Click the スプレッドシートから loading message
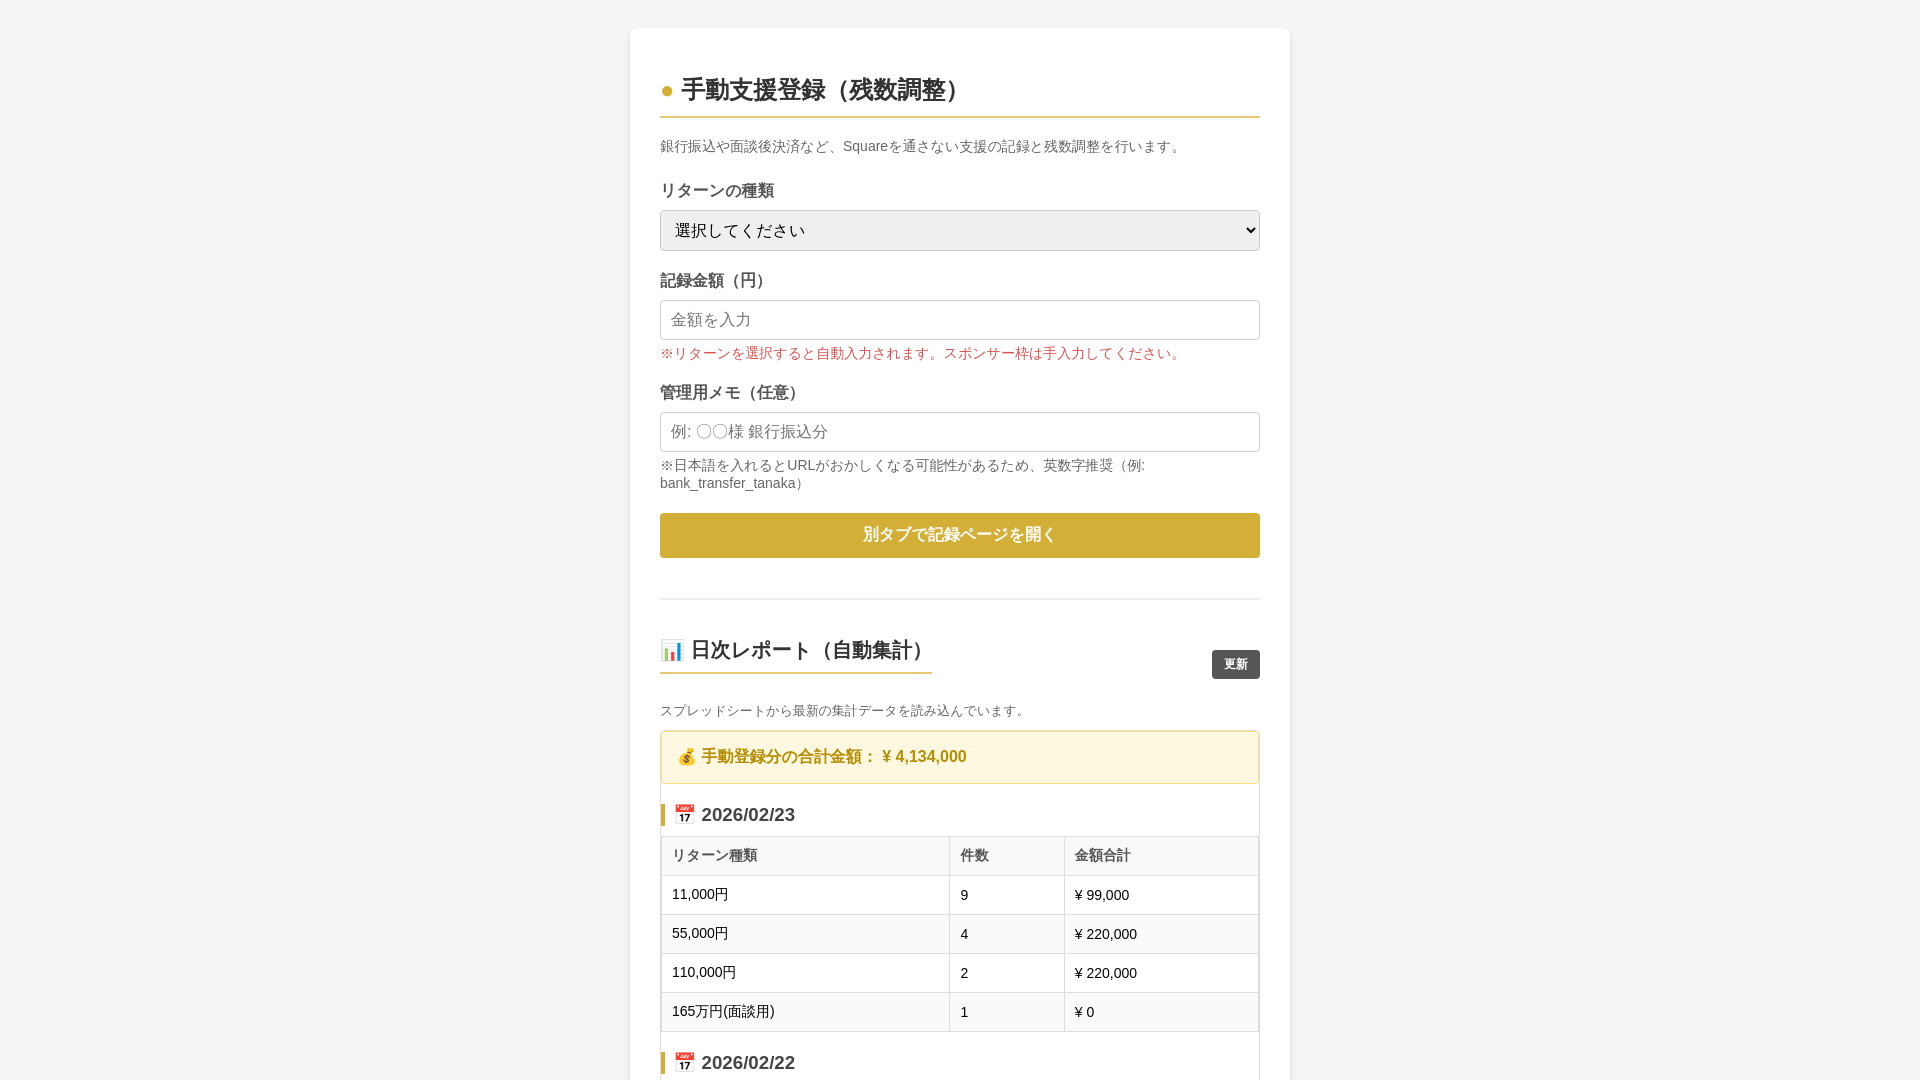 click(844, 711)
